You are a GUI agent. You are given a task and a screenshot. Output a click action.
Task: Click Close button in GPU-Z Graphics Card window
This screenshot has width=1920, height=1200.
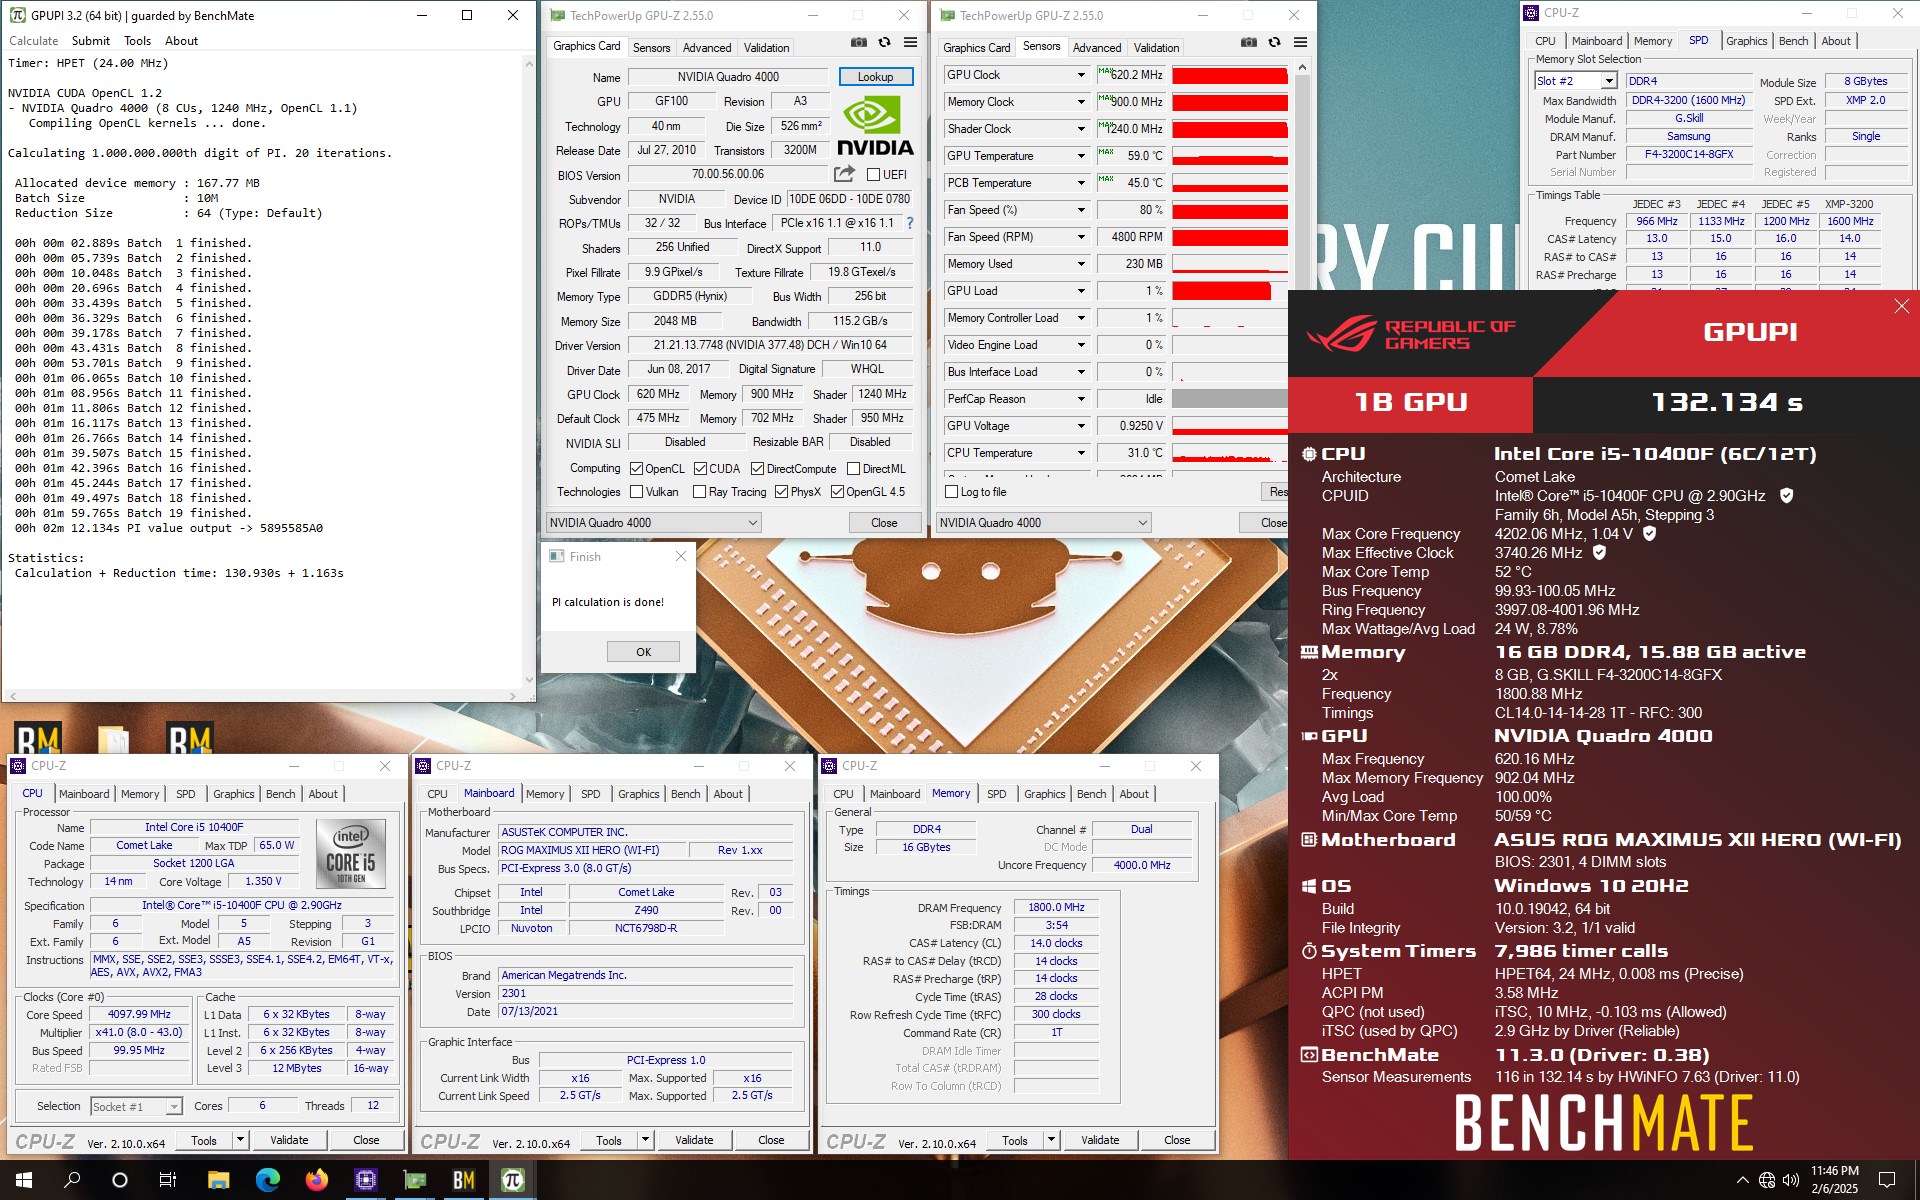click(884, 523)
